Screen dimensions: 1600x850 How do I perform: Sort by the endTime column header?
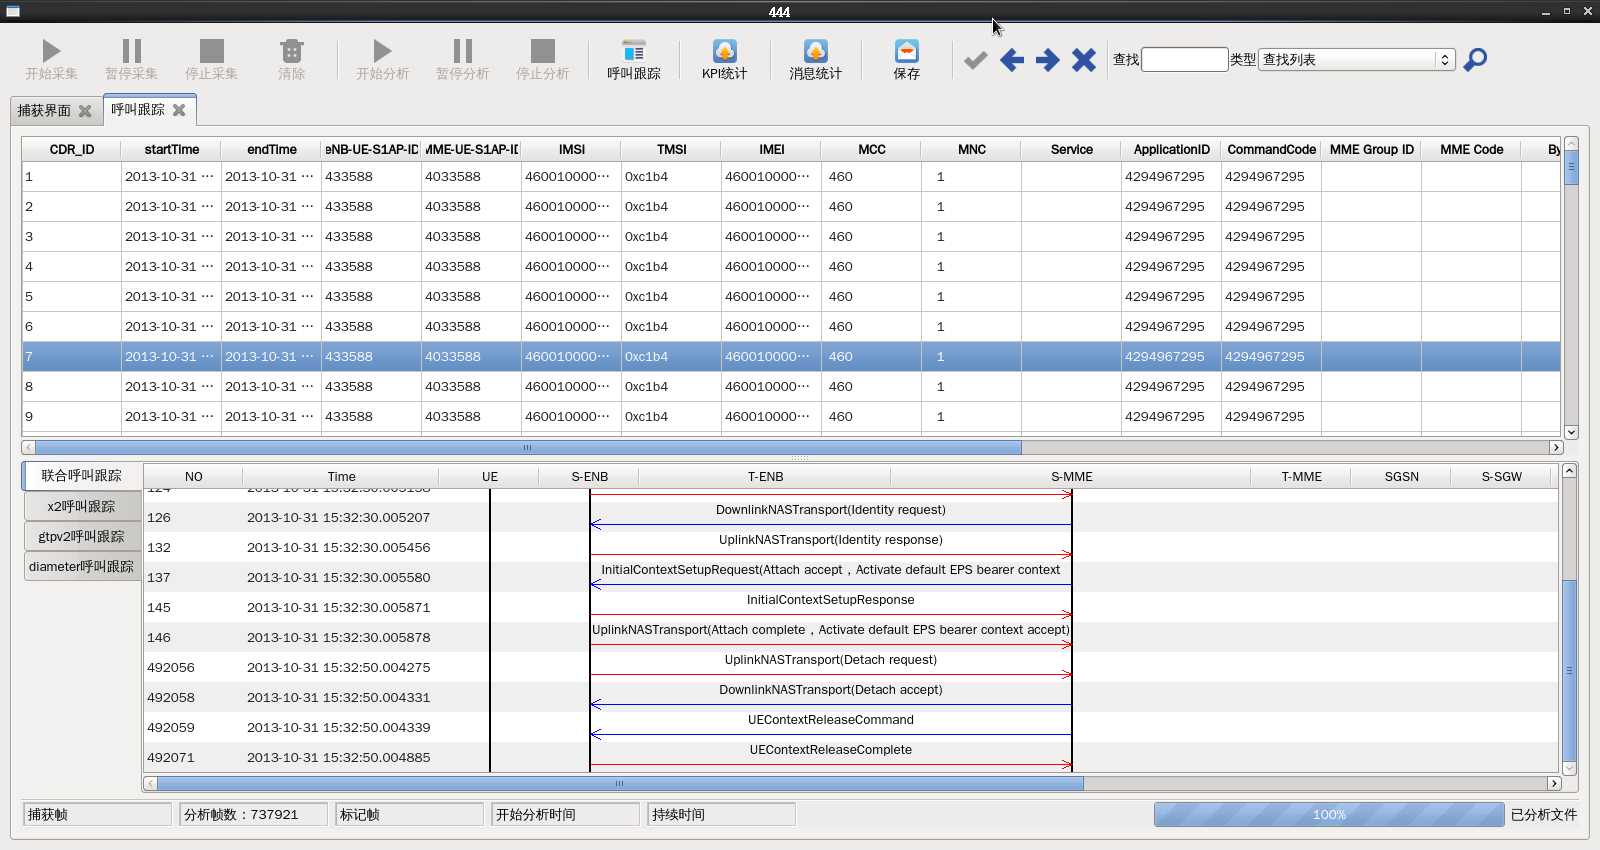tap(272, 149)
